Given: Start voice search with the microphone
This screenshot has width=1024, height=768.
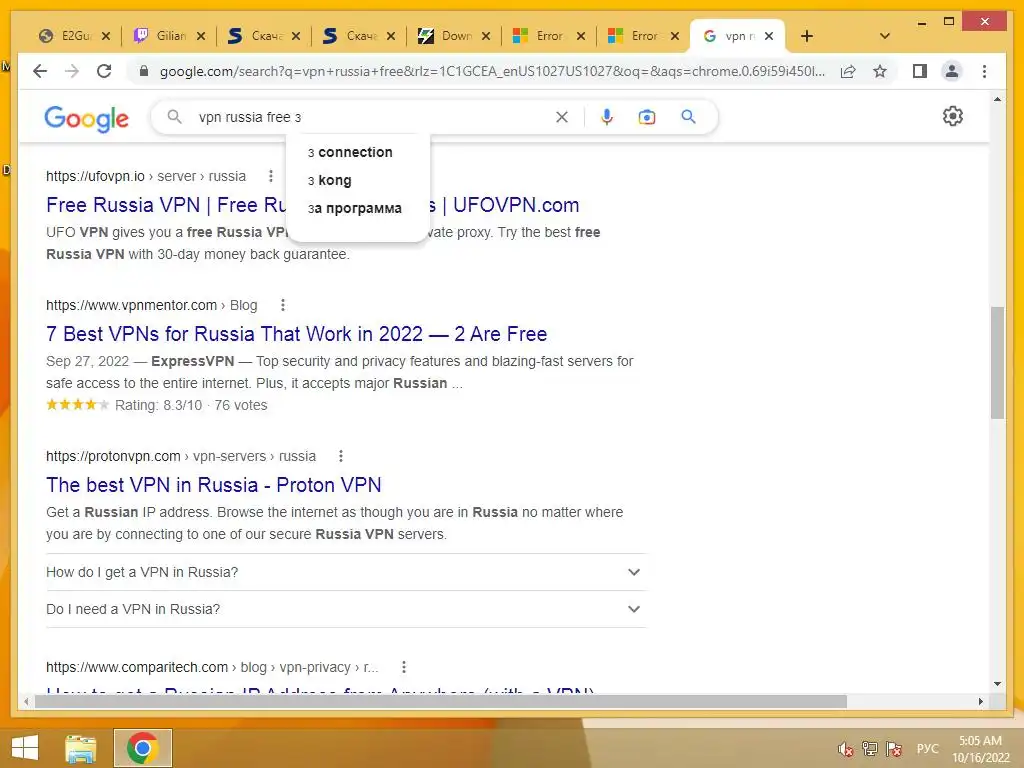Looking at the screenshot, I should pos(607,117).
